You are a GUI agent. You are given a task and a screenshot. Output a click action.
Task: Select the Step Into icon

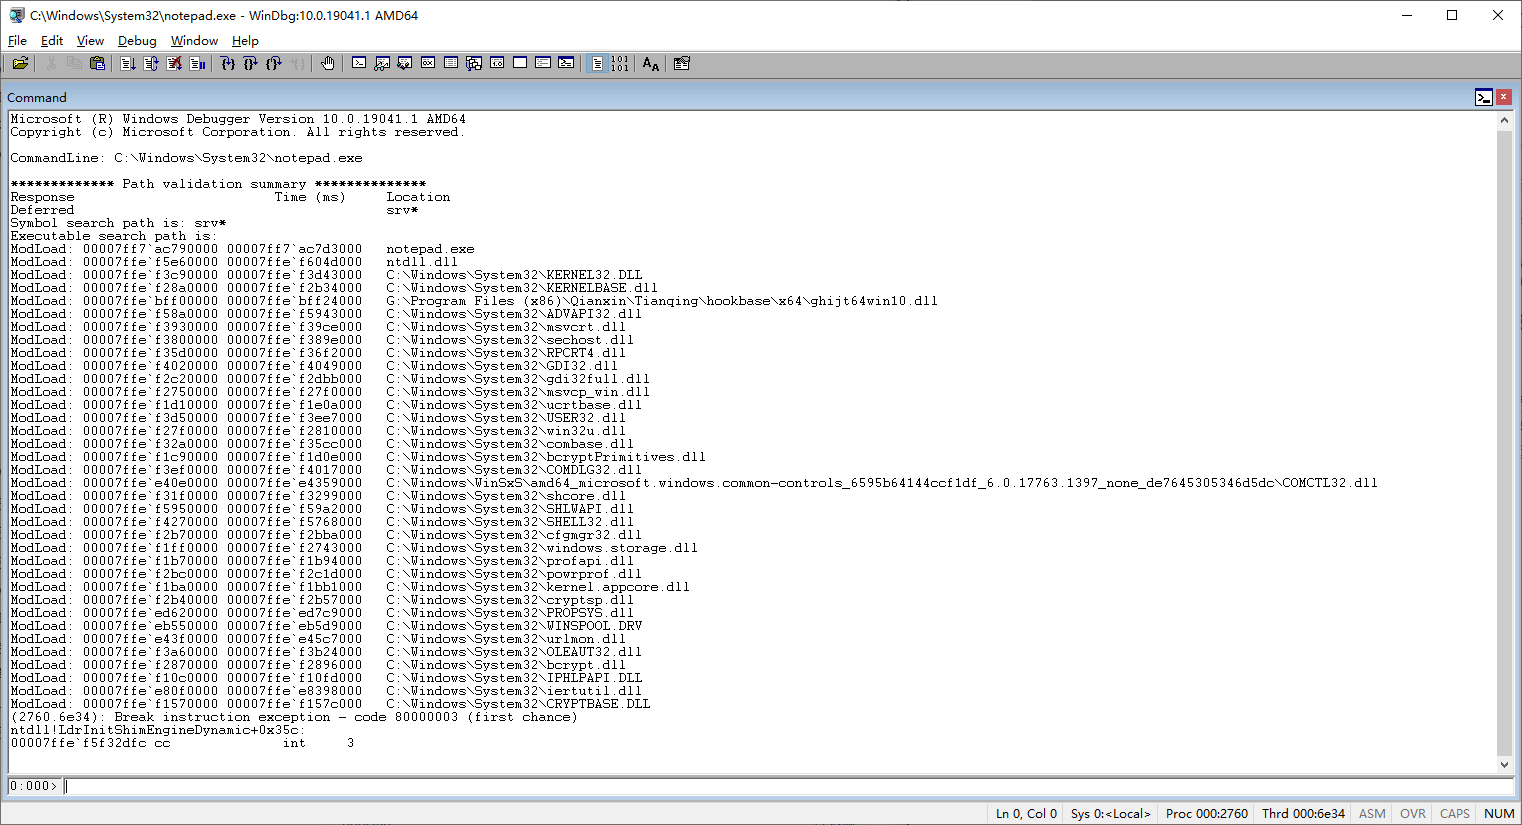tap(226, 63)
